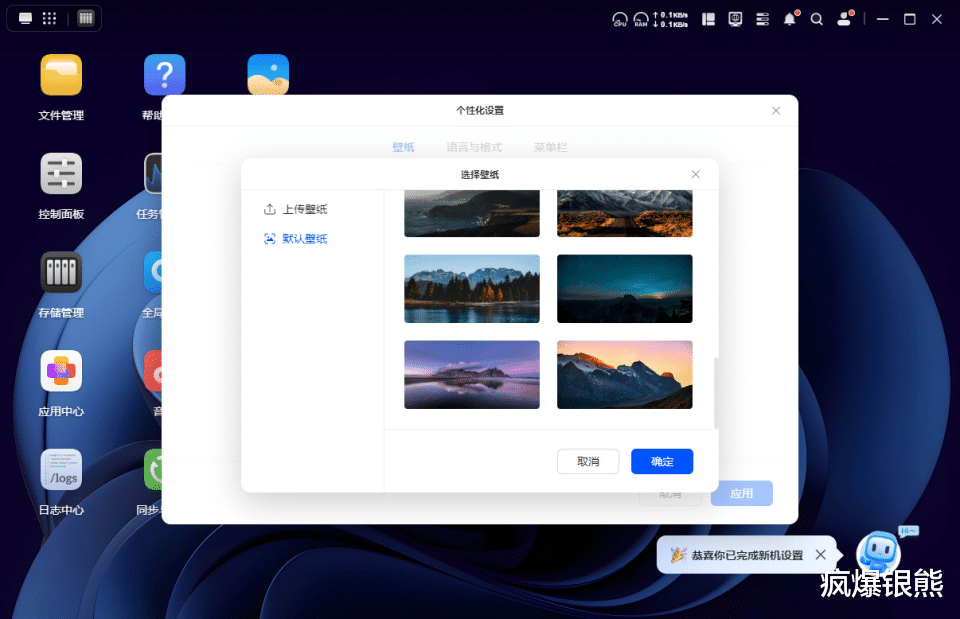Confirm wallpaper with 确定 button
The width and height of the screenshot is (960, 619).
point(662,462)
